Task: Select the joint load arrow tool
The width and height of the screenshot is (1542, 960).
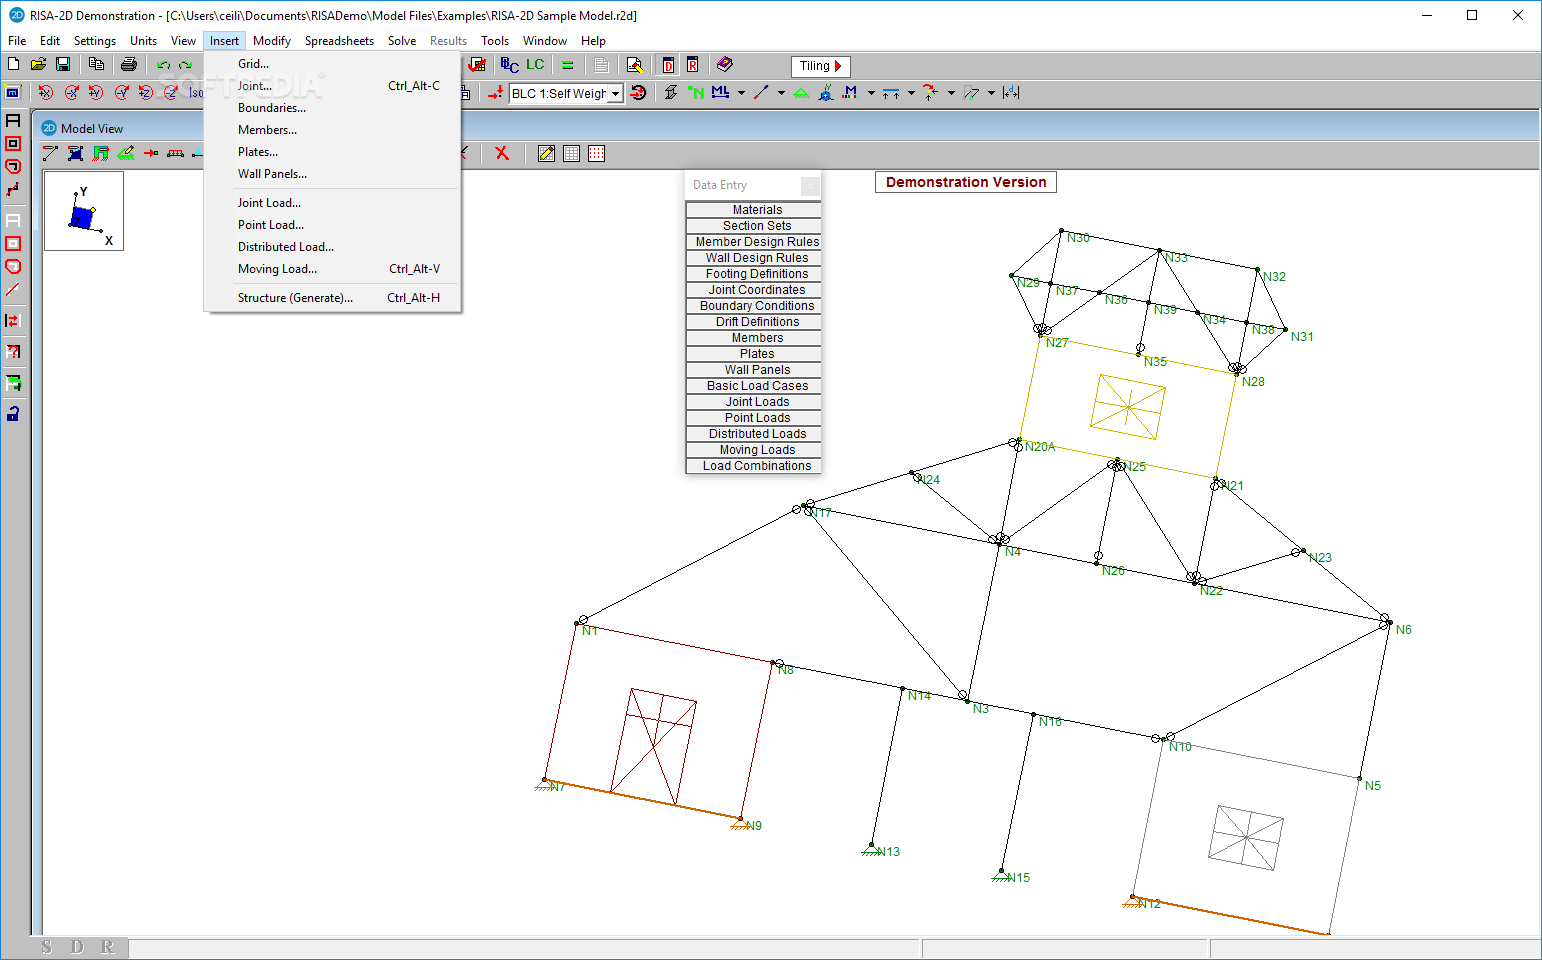Action: pos(150,153)
